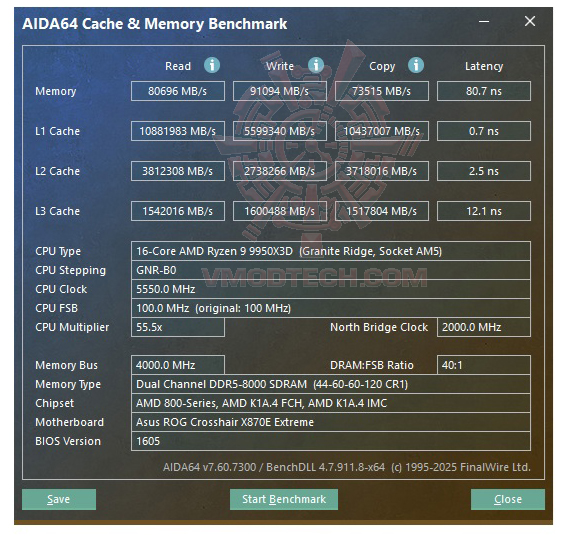Select L1 Cache copy 10437007 MB/s

382,131
